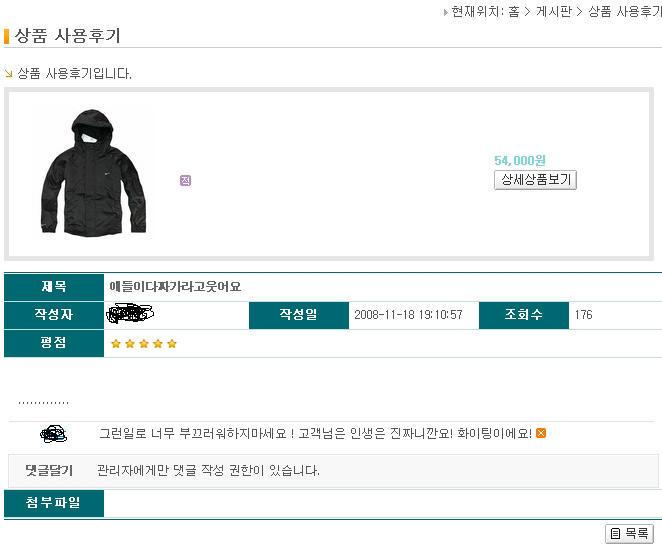The width and height of the screenshot is (662, 553).
Task: Click the 54,000원 price text
Action: click(x=520, y=160)
